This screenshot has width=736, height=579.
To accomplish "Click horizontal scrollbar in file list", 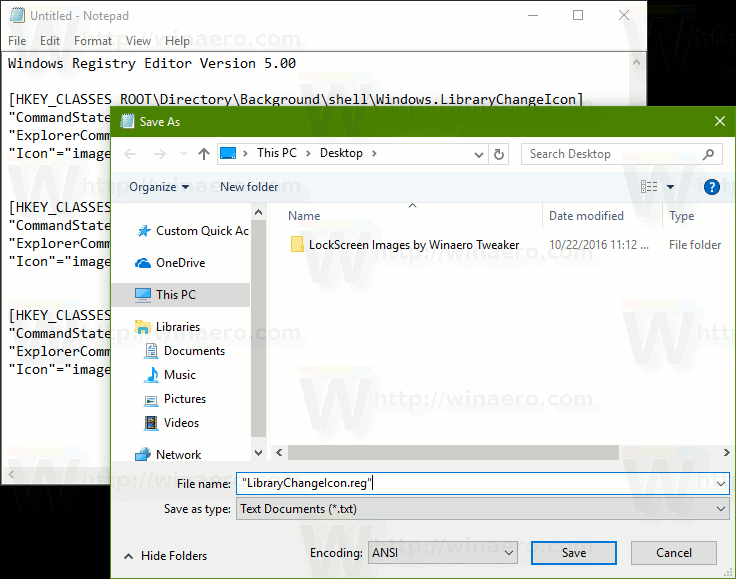I will point(453,453).
